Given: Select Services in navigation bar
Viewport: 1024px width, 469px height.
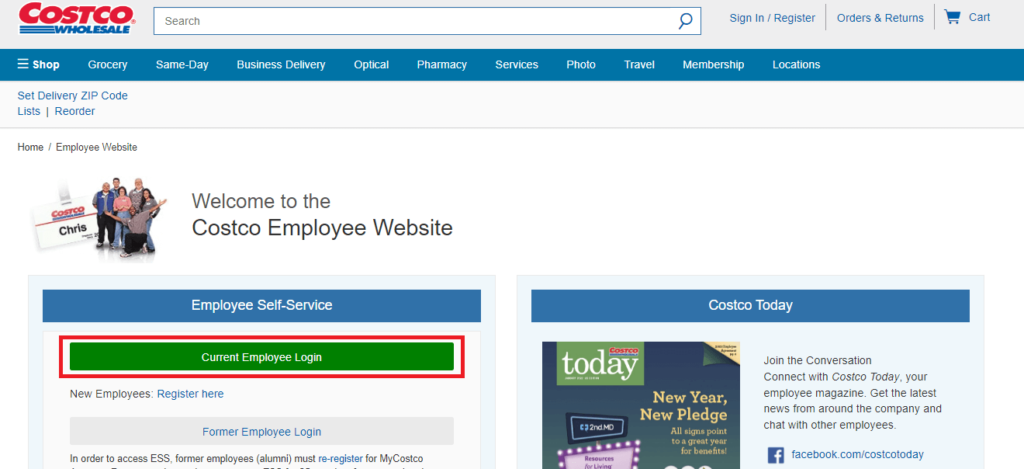Looking at the screenshot, I should tap(517, 65).
